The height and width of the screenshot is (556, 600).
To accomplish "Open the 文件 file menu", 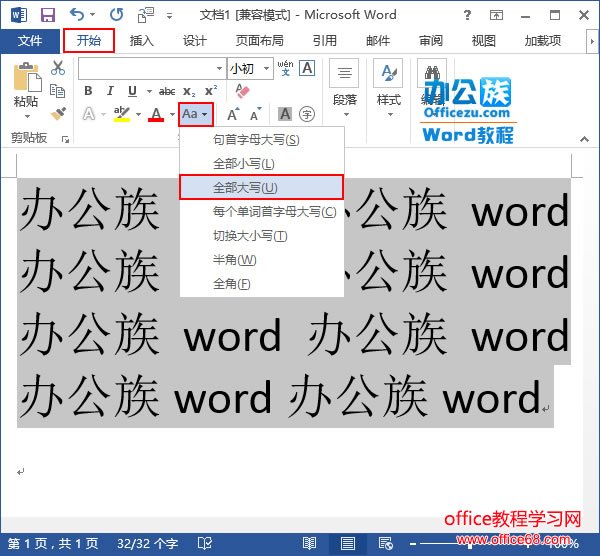I will tap(30, 41).
